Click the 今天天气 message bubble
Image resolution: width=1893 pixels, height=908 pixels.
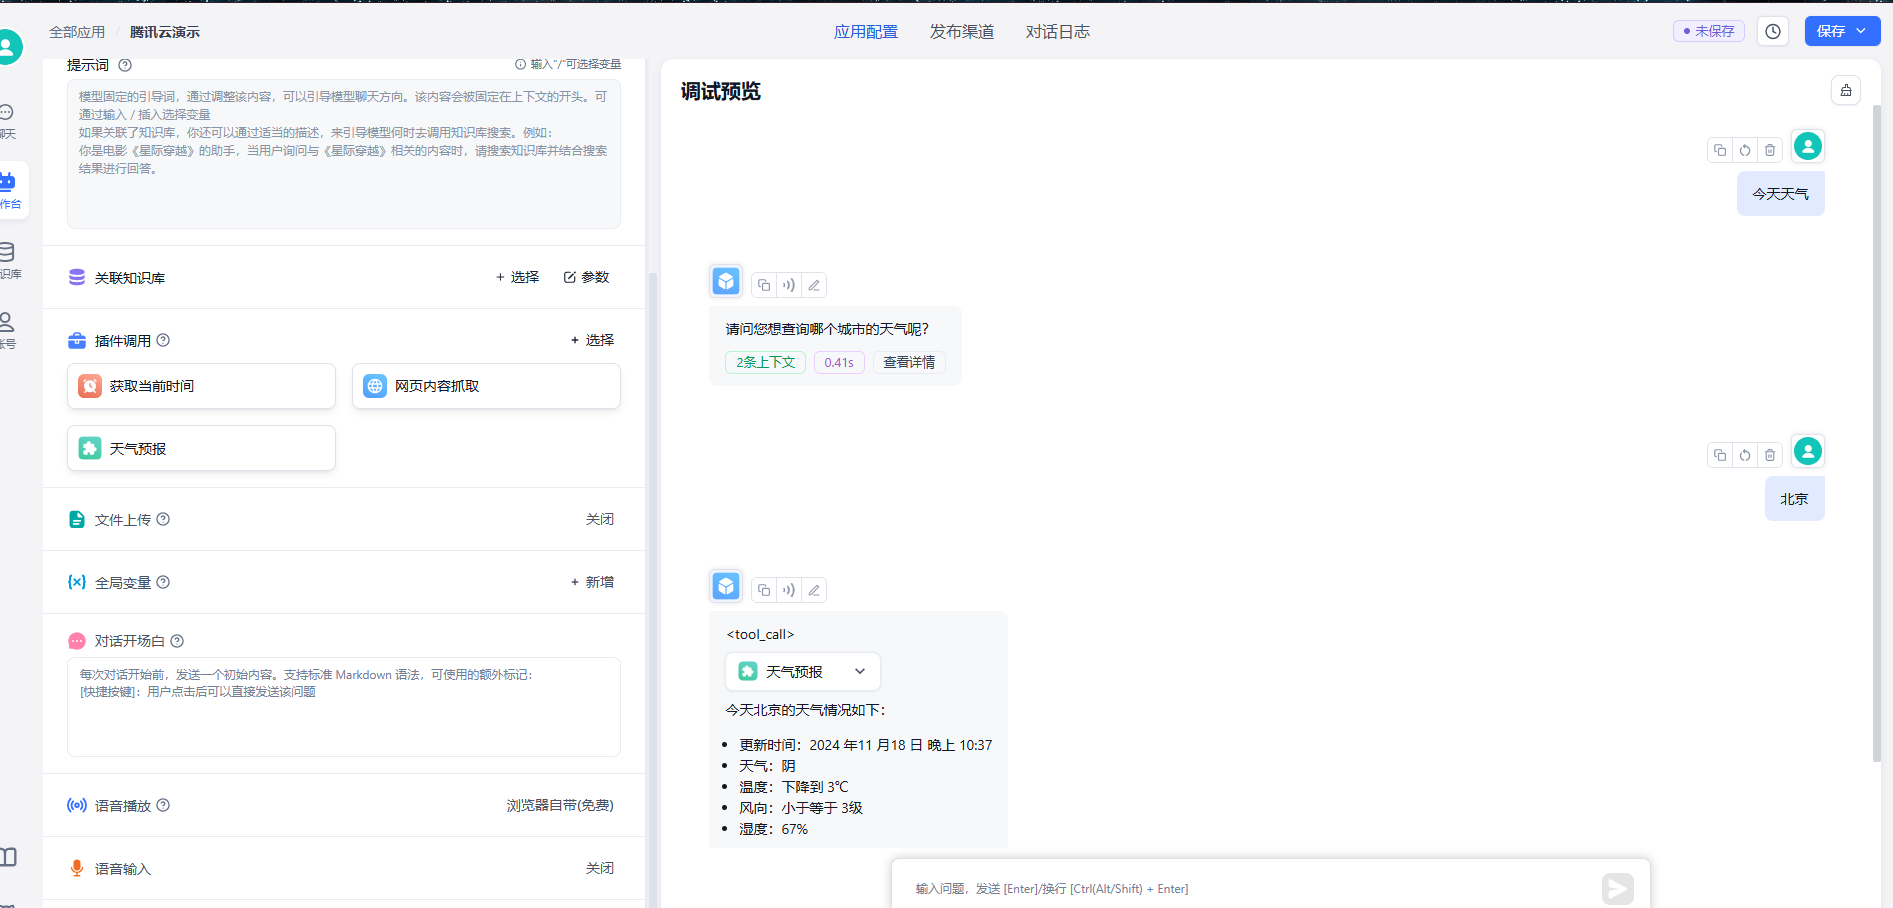1781,194
